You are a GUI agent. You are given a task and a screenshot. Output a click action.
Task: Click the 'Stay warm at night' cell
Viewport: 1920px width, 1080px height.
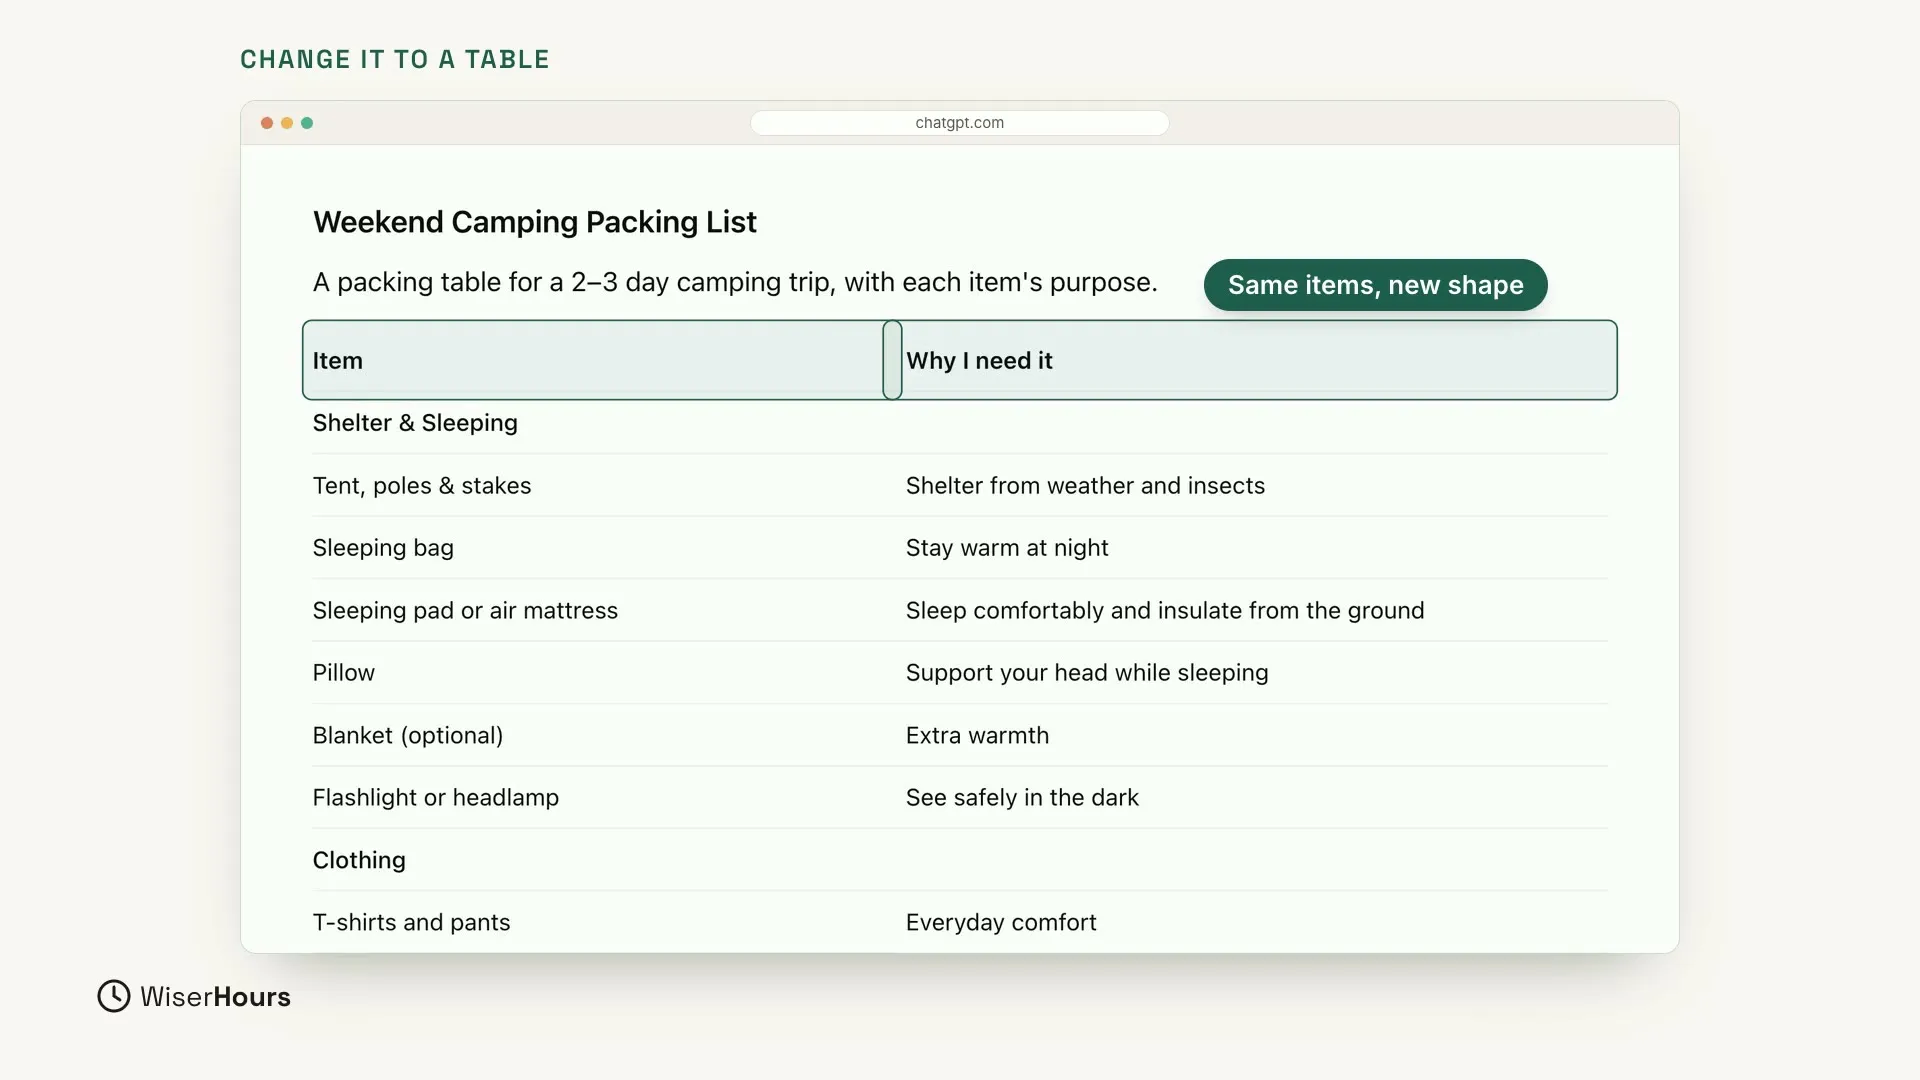pyautogui.click(x=1007, y=548)
